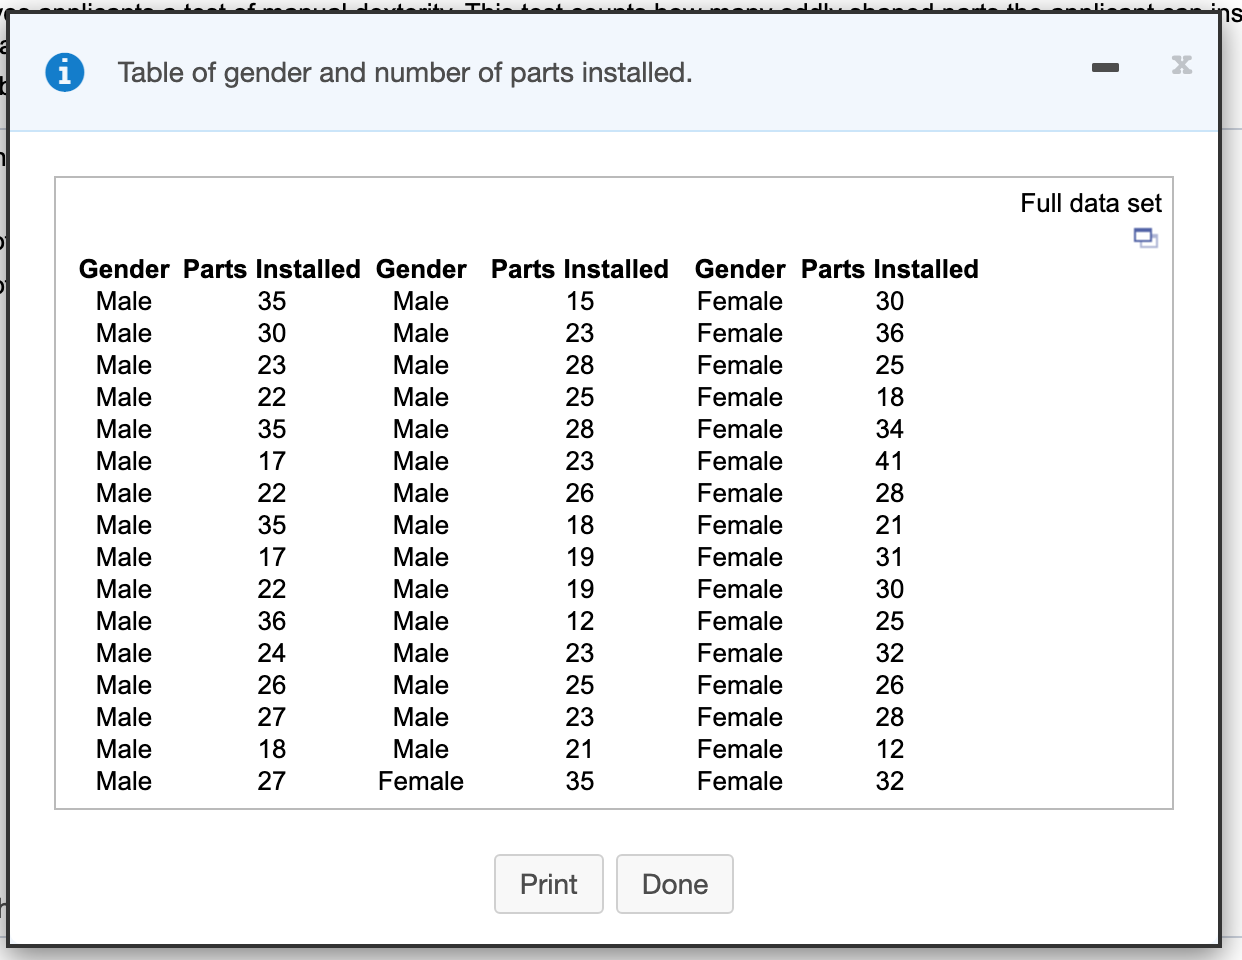Click the first 'Gender' column header

click(x=124, y=269)
